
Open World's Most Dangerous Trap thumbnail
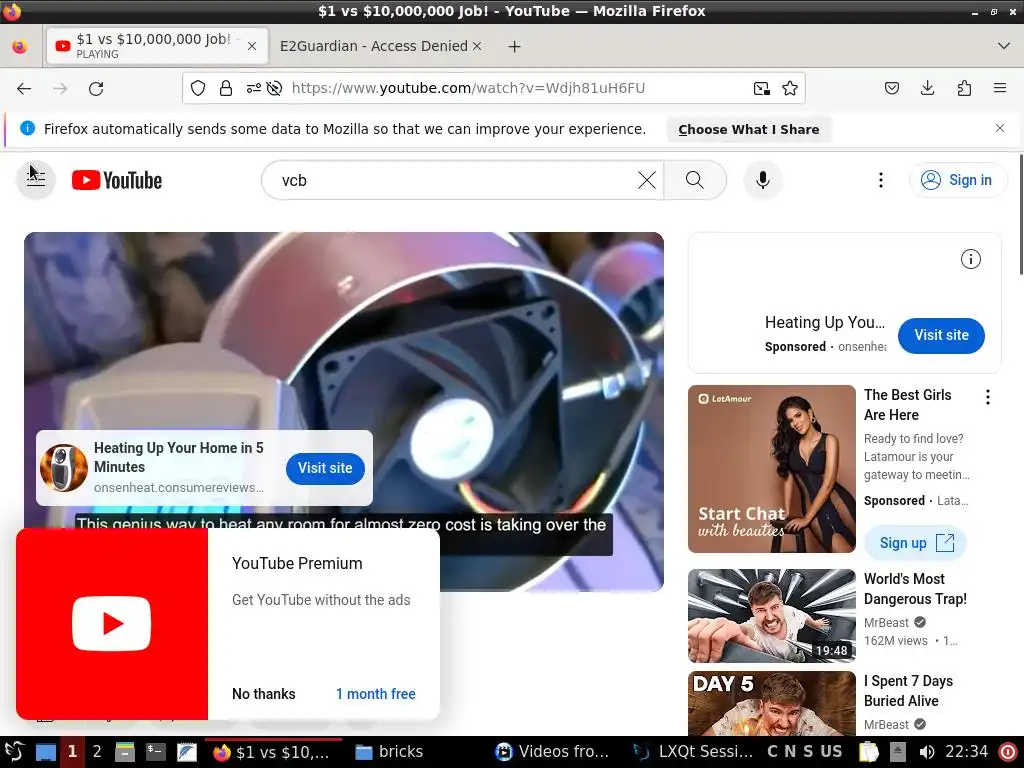pos(771,616)
